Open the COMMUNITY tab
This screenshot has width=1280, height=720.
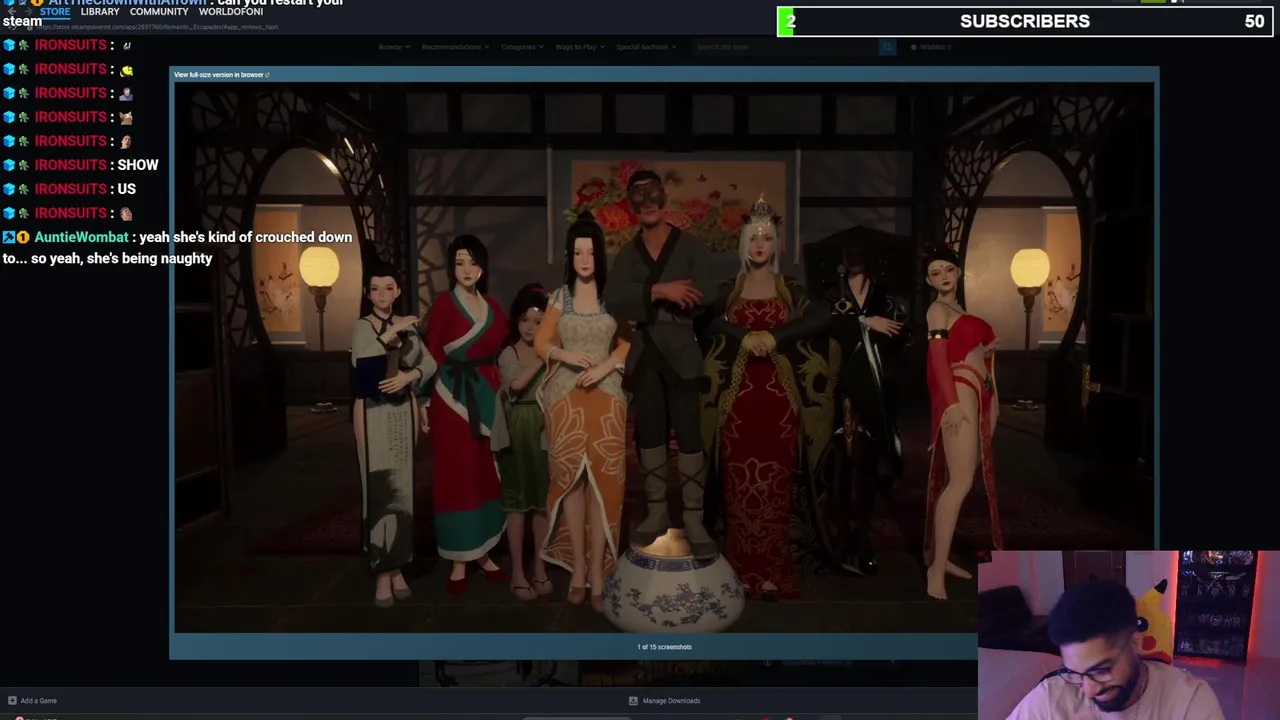159,12
